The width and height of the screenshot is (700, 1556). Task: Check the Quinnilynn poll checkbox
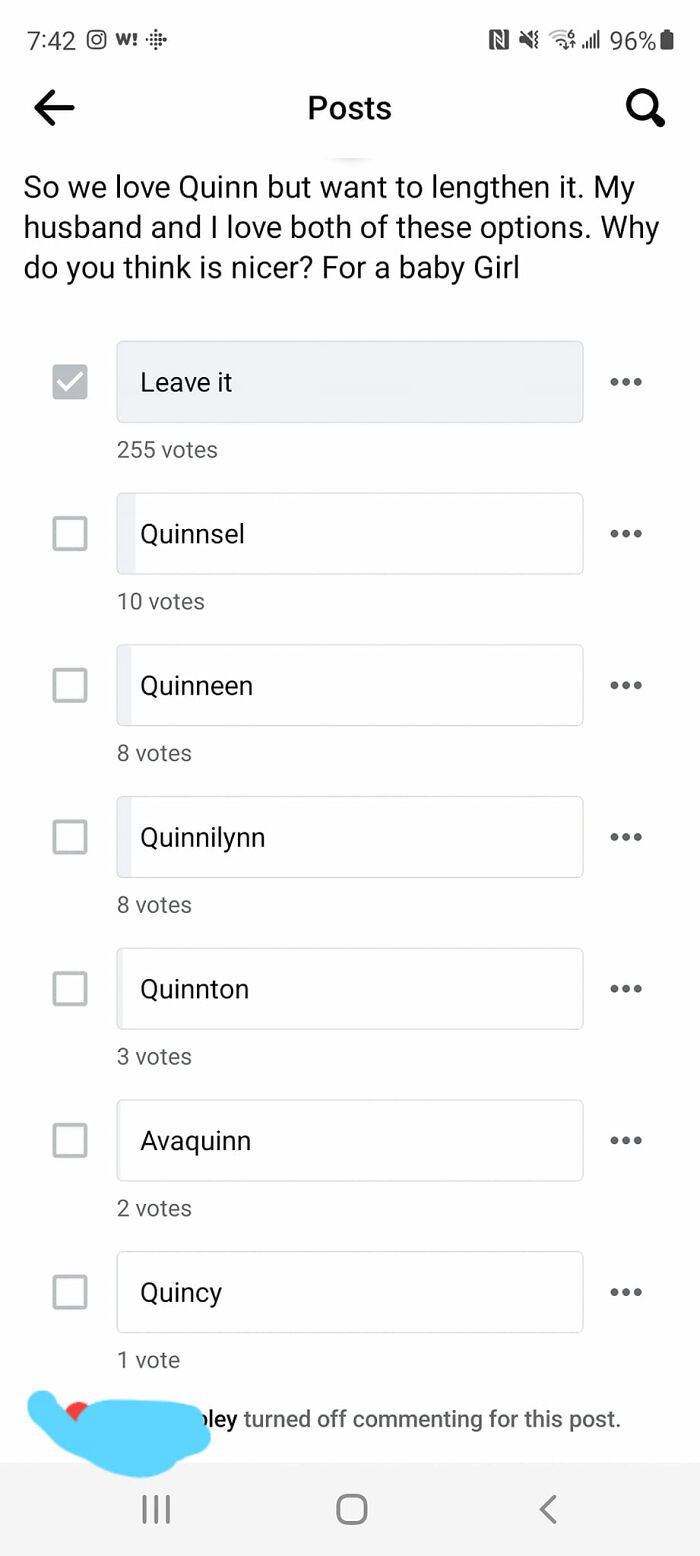point(70,837)
